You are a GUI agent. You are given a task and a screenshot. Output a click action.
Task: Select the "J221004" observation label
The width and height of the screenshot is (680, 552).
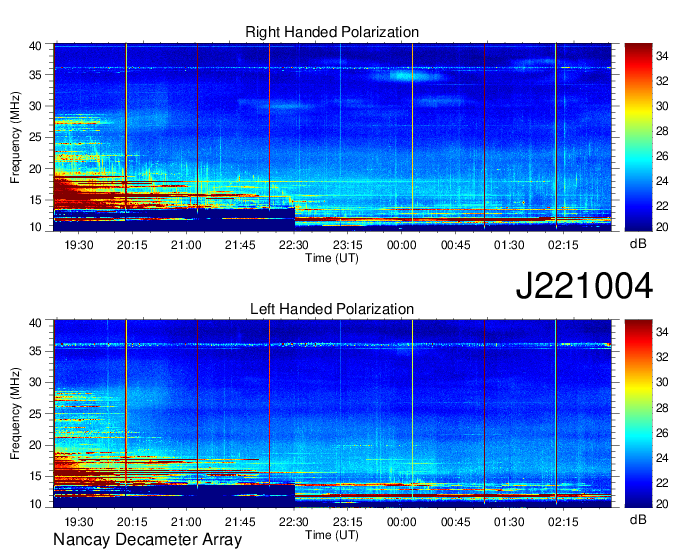click(x=584, y=286)
